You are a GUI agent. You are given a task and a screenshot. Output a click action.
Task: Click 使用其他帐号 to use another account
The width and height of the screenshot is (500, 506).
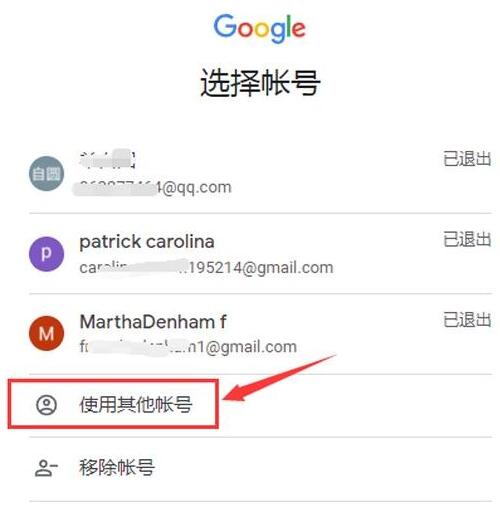pyautogui.click(x=136, y=405)
